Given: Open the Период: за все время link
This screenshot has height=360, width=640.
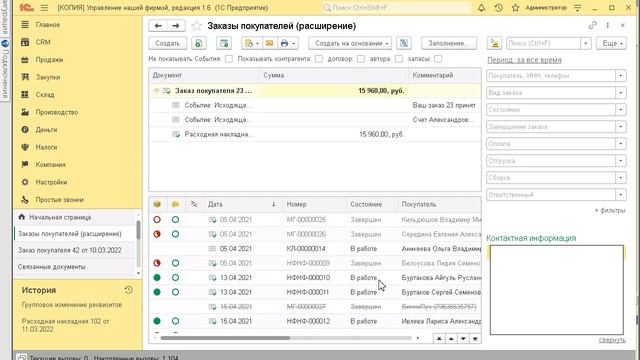Looking at the screenshot, I should (524, 60).
